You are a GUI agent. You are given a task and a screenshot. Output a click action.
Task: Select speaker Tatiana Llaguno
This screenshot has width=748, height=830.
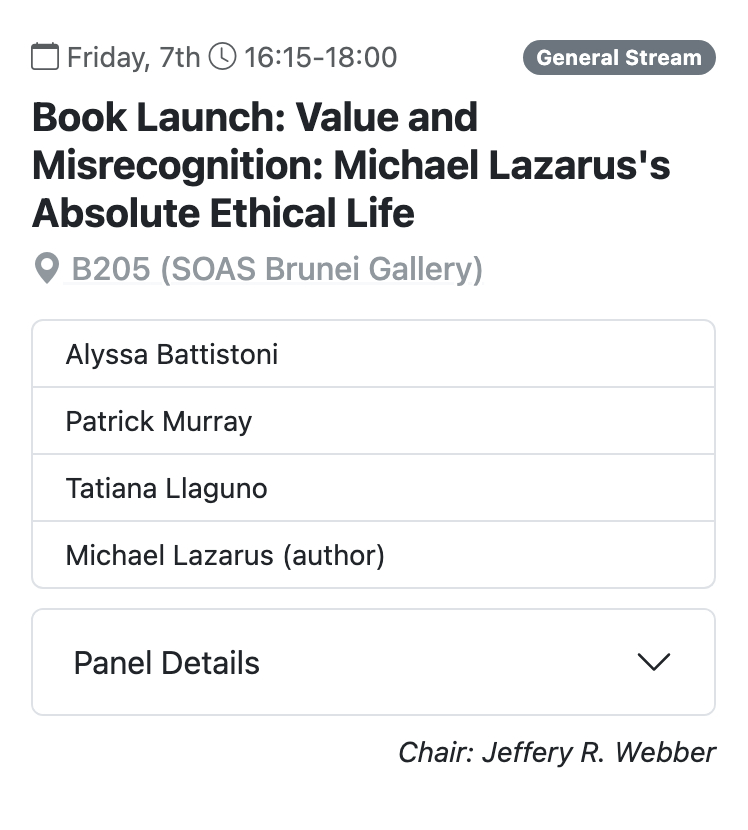pos(167,488)
